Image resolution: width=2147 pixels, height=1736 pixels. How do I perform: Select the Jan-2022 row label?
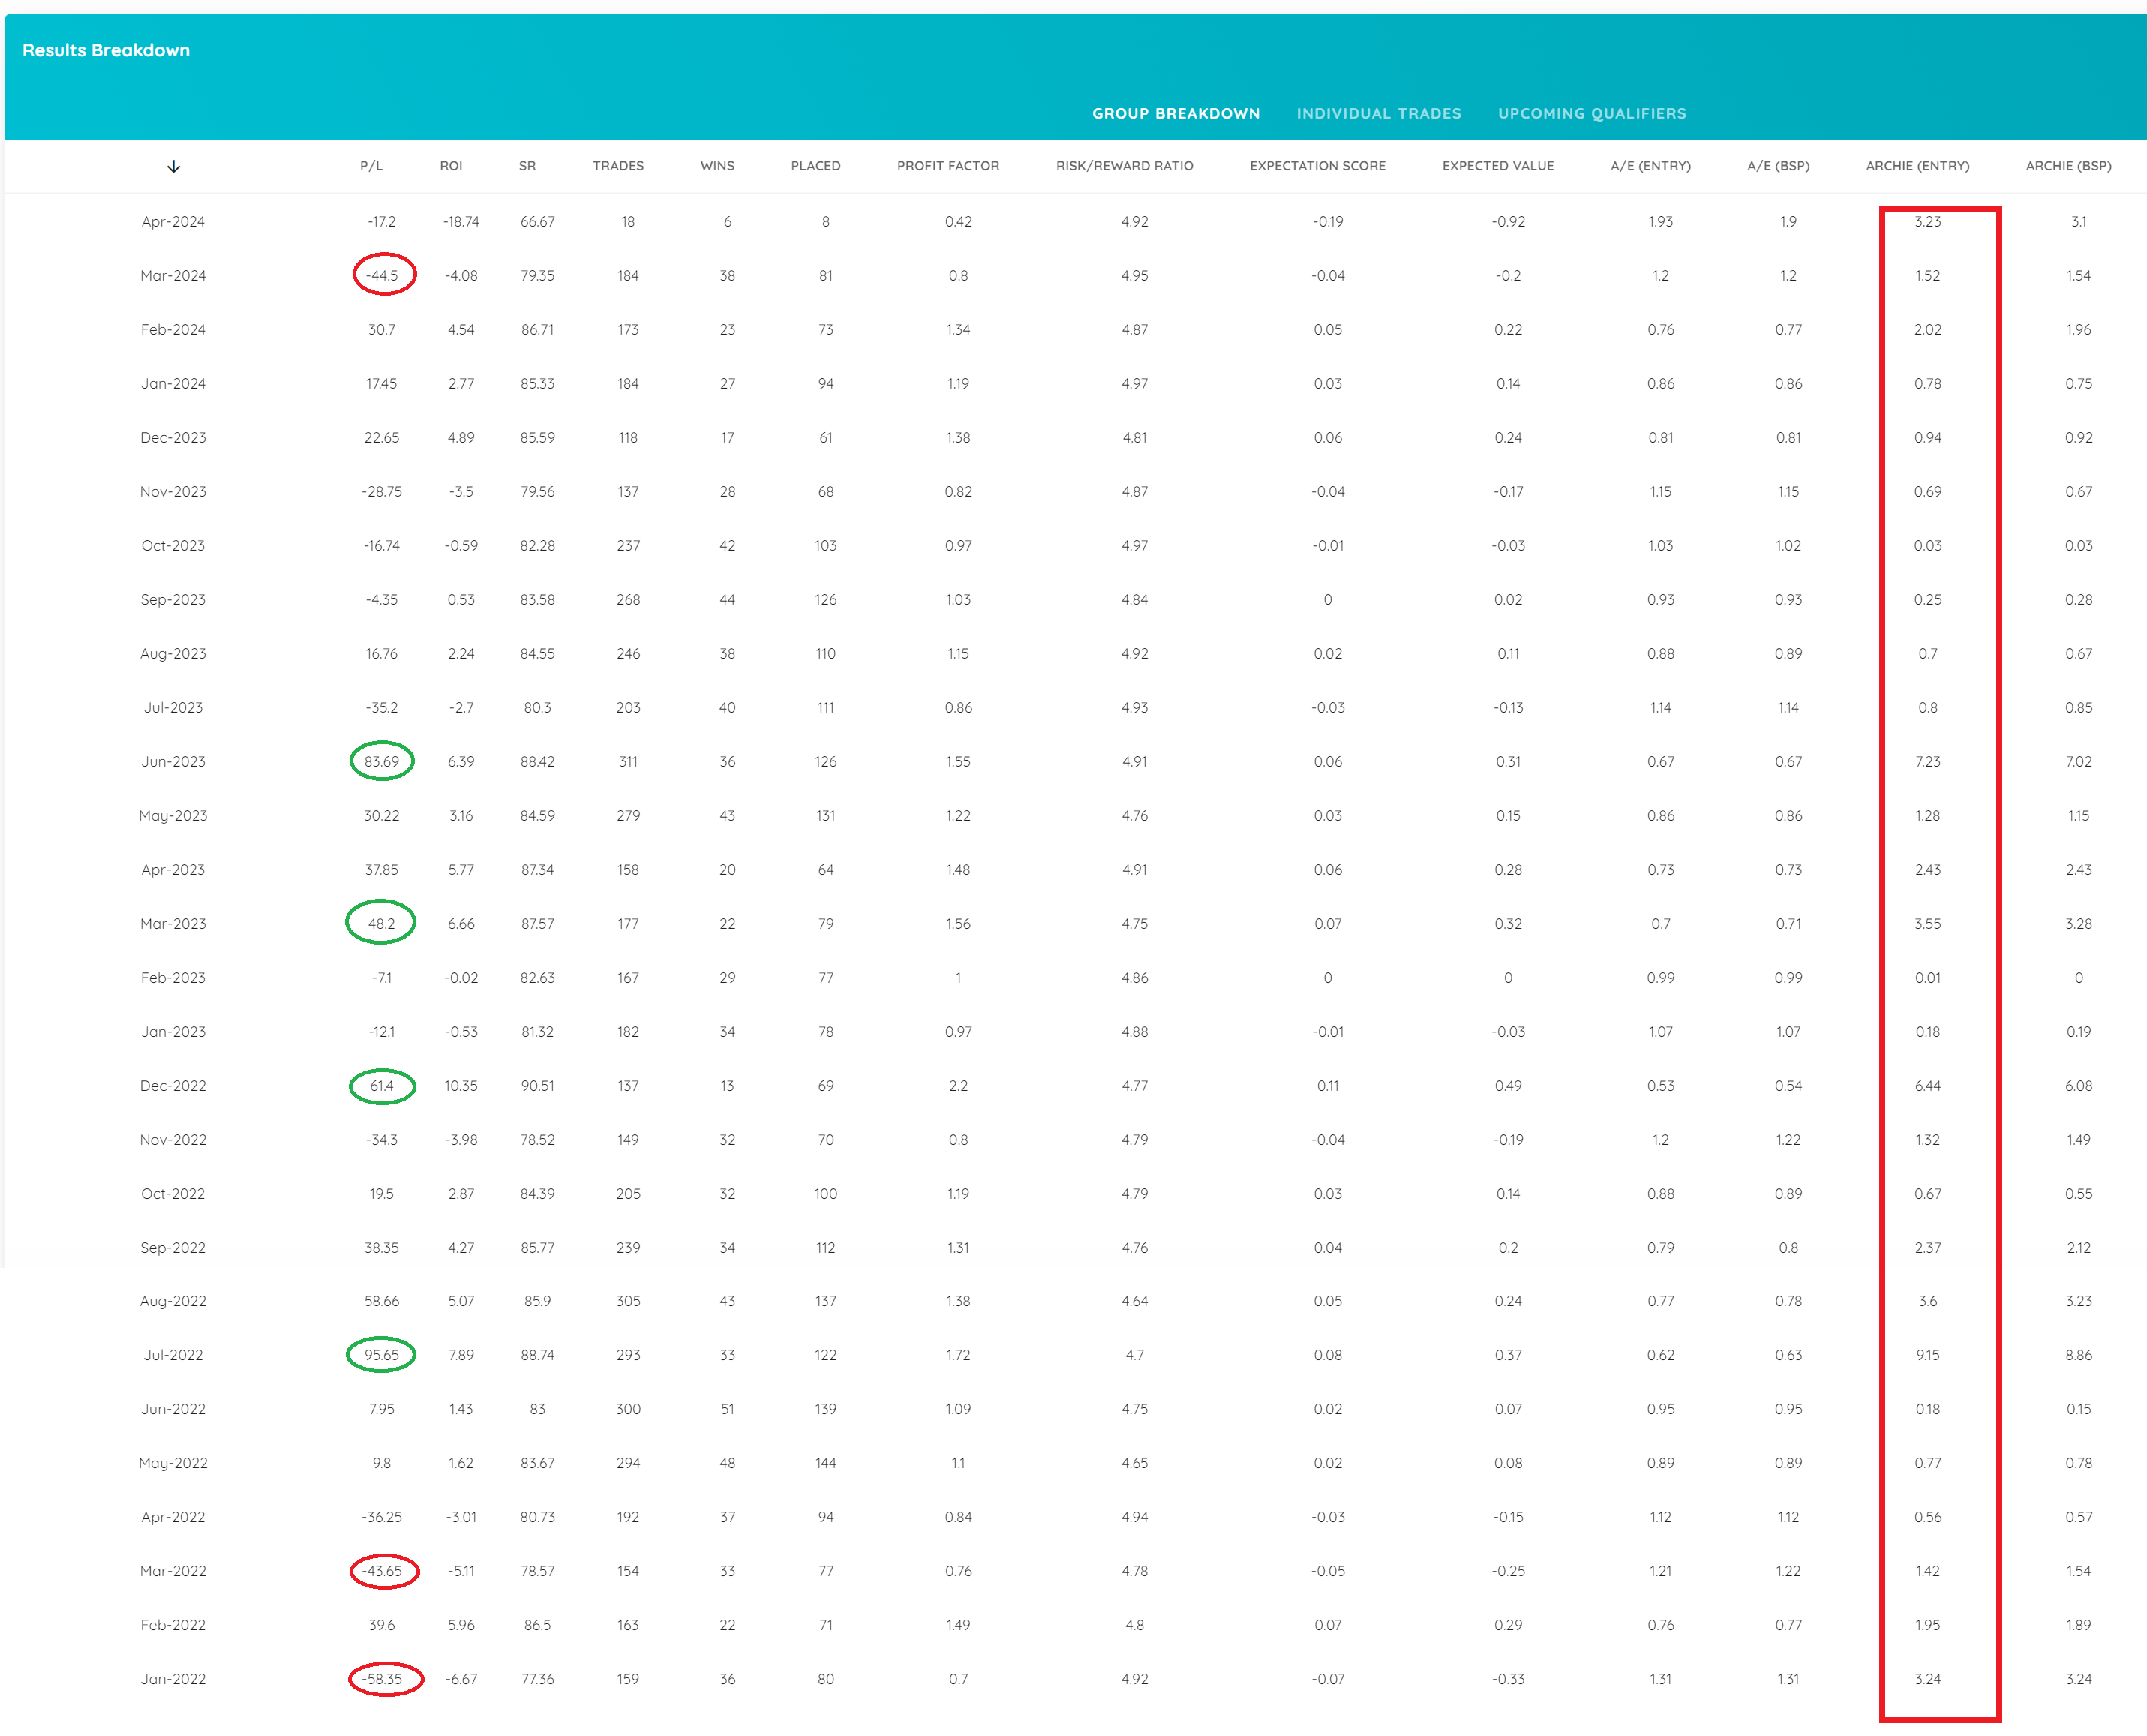tap(173, 1679)
